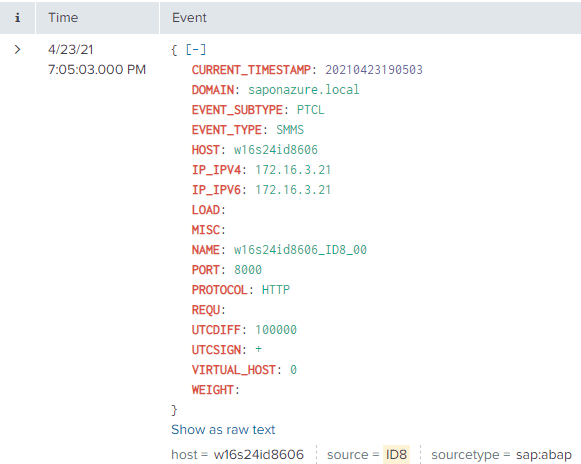Click IP_IPV4 value 172.16.3.21
The image size is (581, 464).
[293, 170]
